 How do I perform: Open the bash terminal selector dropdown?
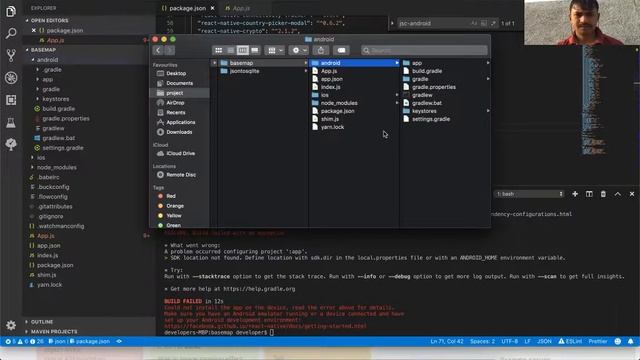529,194
